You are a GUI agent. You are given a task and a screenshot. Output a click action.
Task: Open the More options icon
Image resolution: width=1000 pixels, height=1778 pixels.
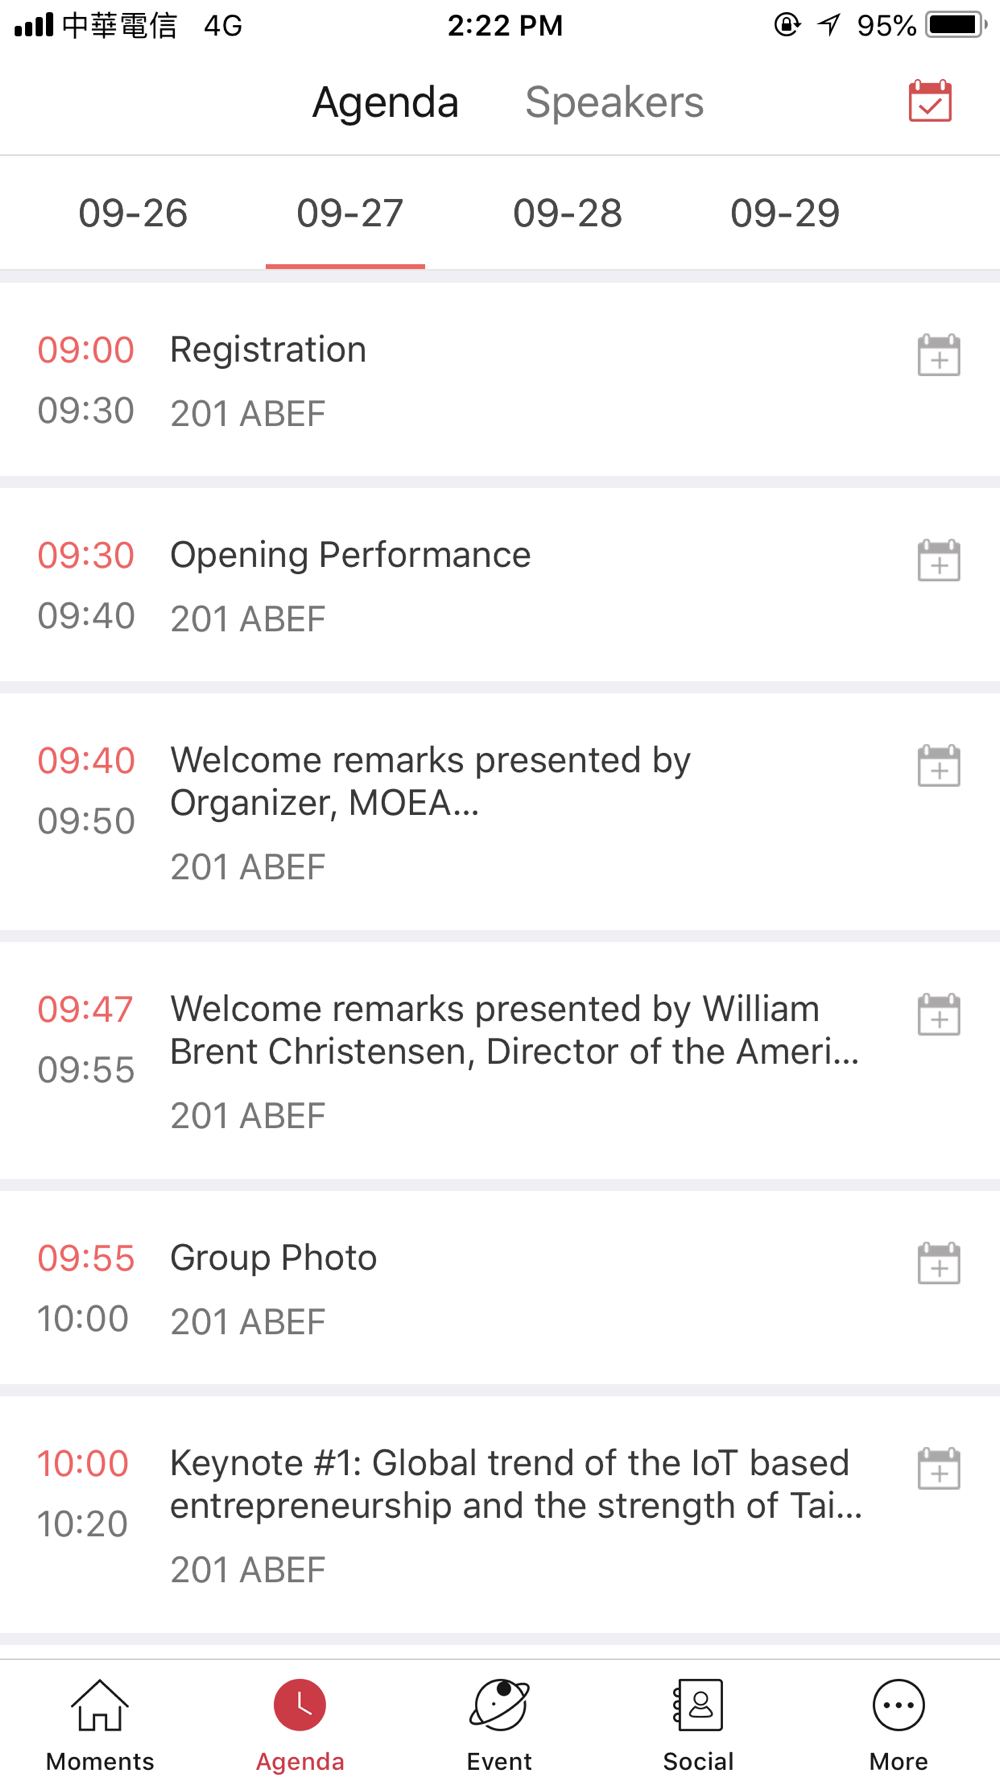[898, 1705]
